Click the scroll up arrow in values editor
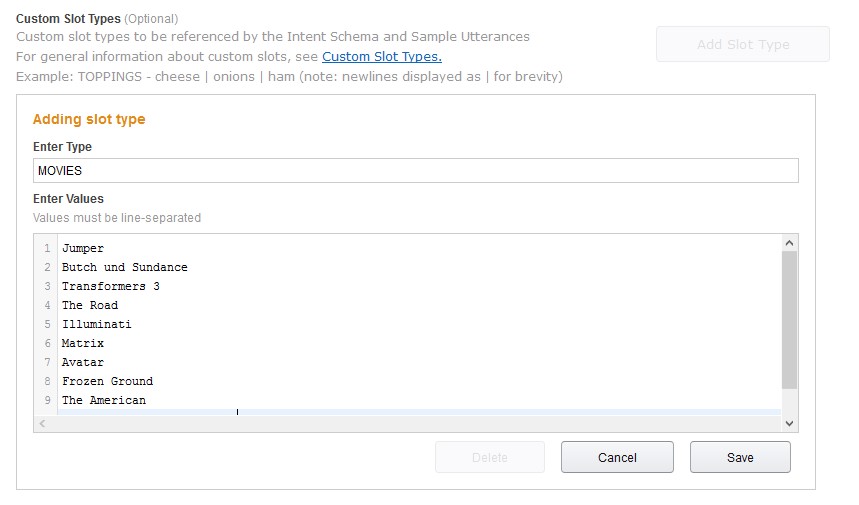Image resolution: width=859 pixels, height=505 pixels. tap(789, 243)
